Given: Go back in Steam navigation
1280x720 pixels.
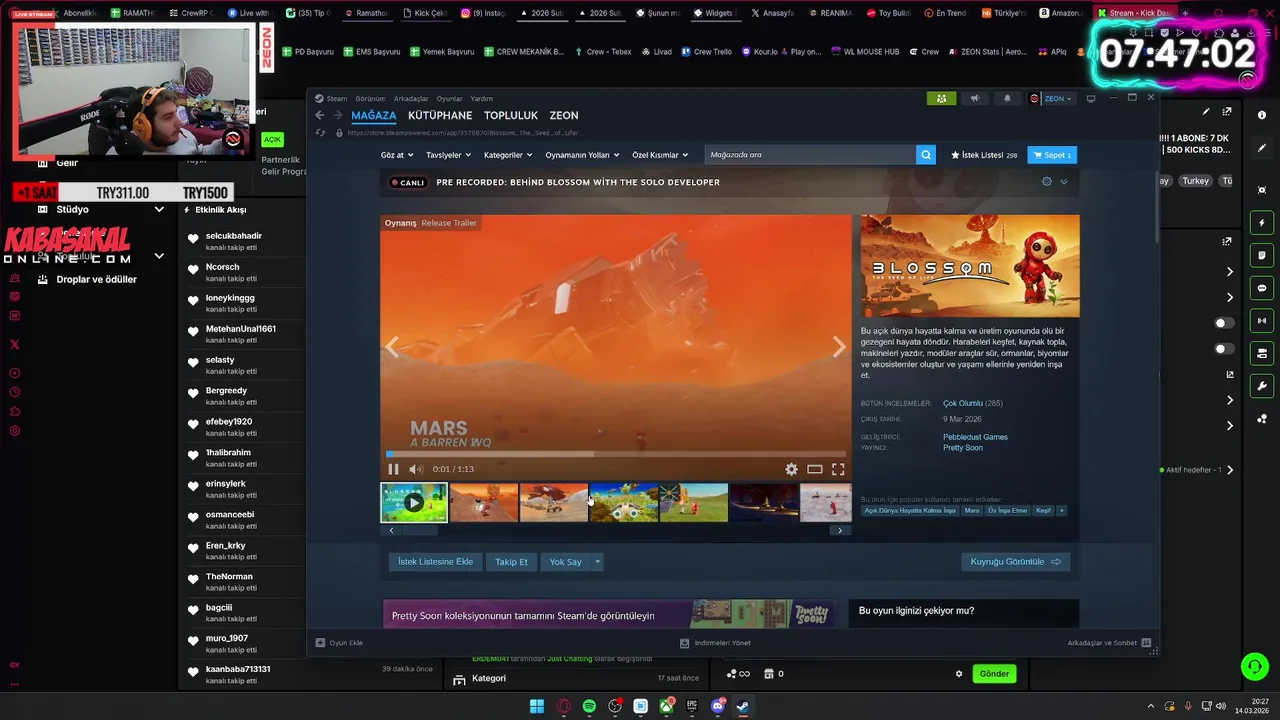Looking at the screenshot, I should coord(320,115).
